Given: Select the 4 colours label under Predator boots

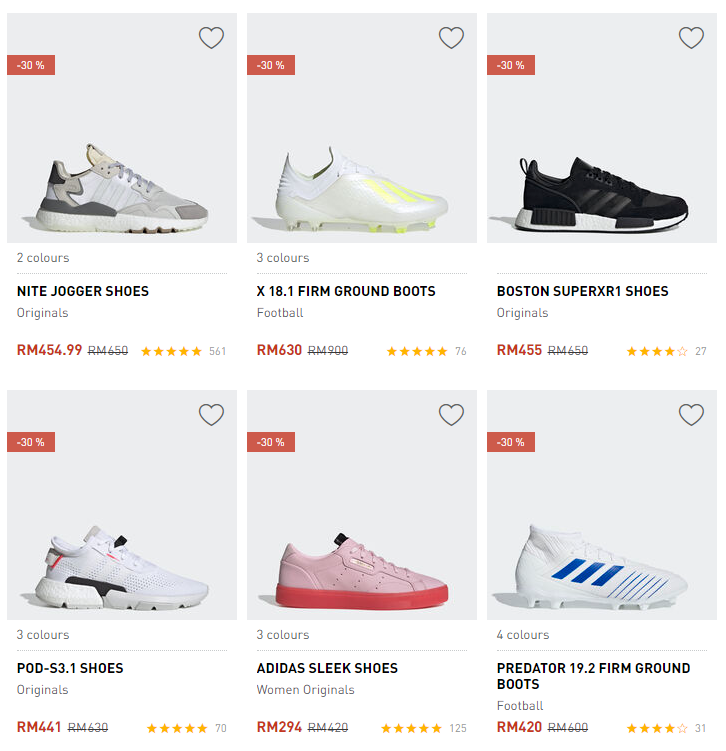Looking at the screenshot, I should (522, 635).
